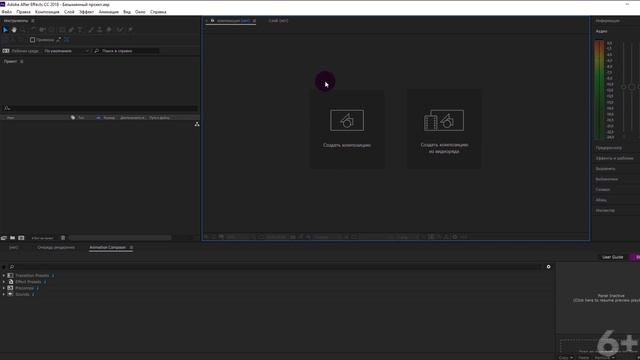
Task: Click the new composition icon in Project panel
Action: point(21,238)
